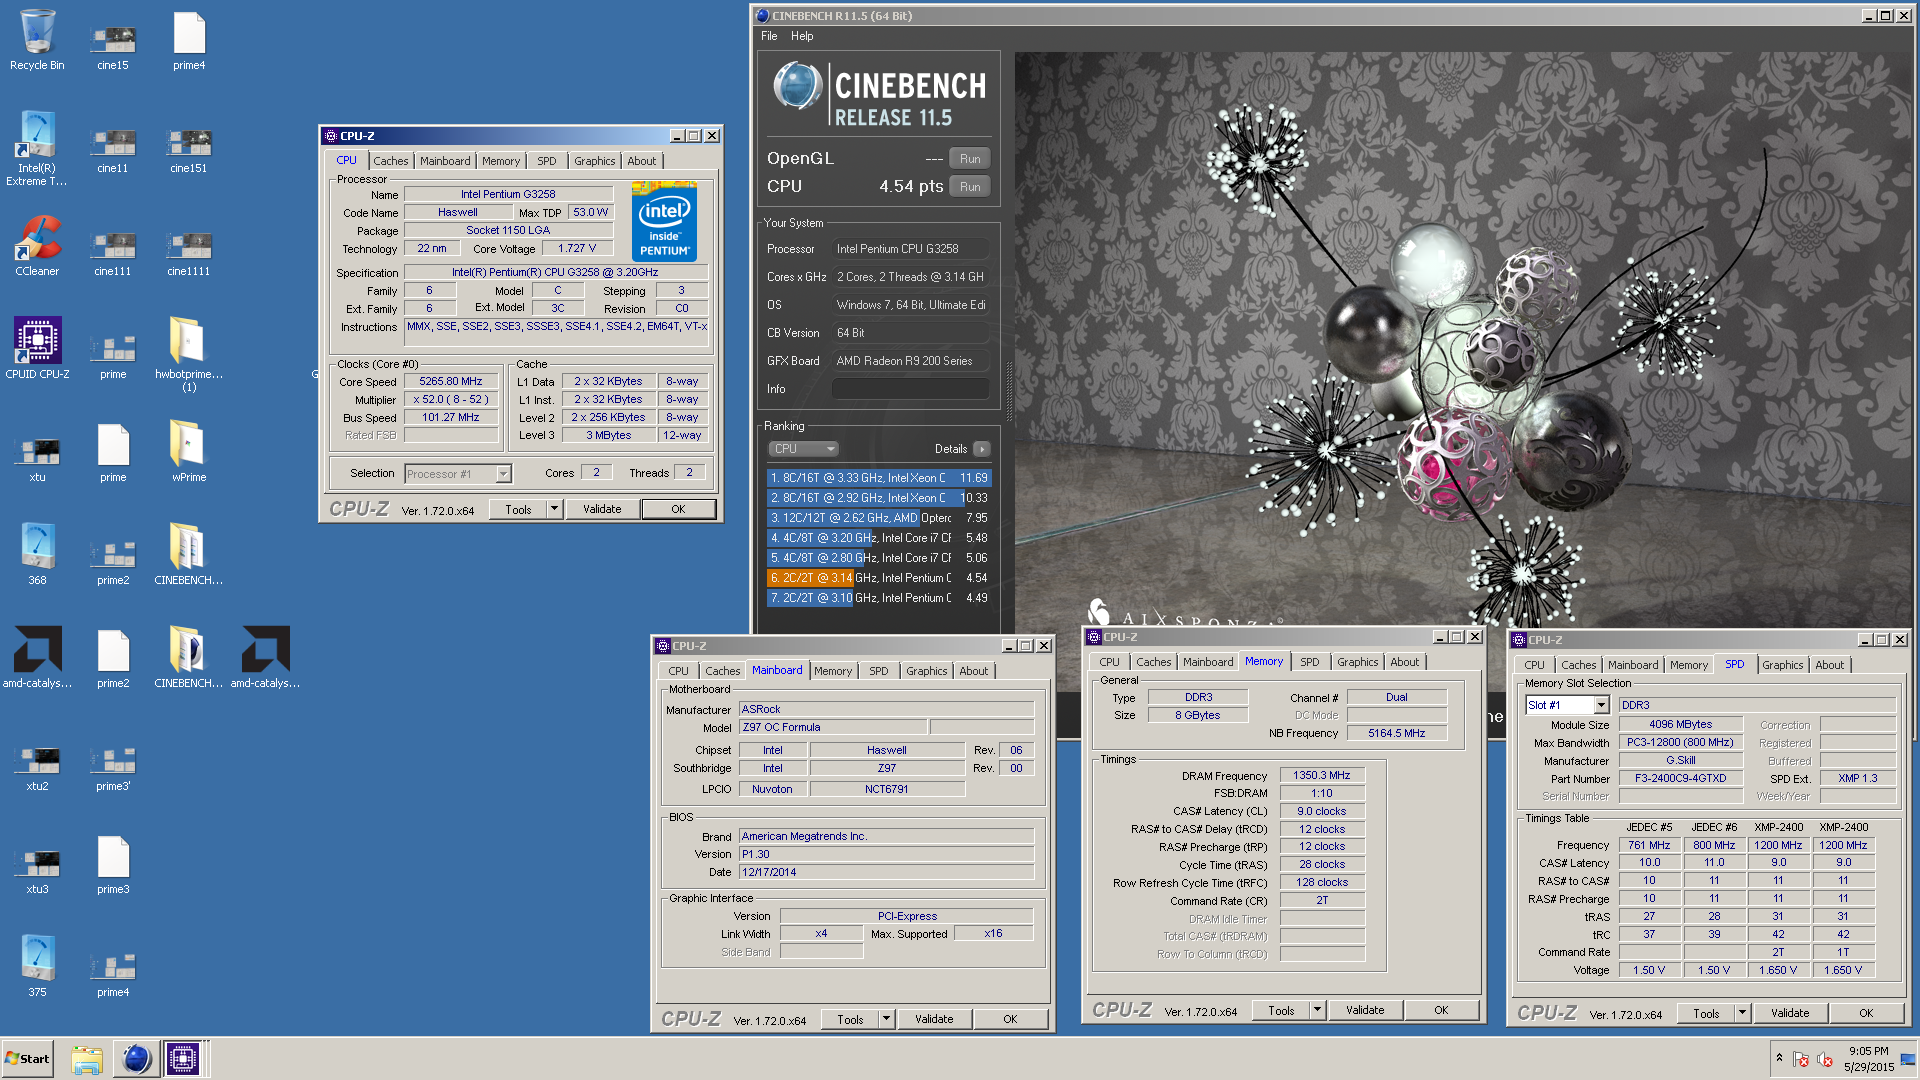The image size is (1920, 1080).
Task: Click OK in the Mainboard CPU-Z window
Action: click(1010, 1019)
